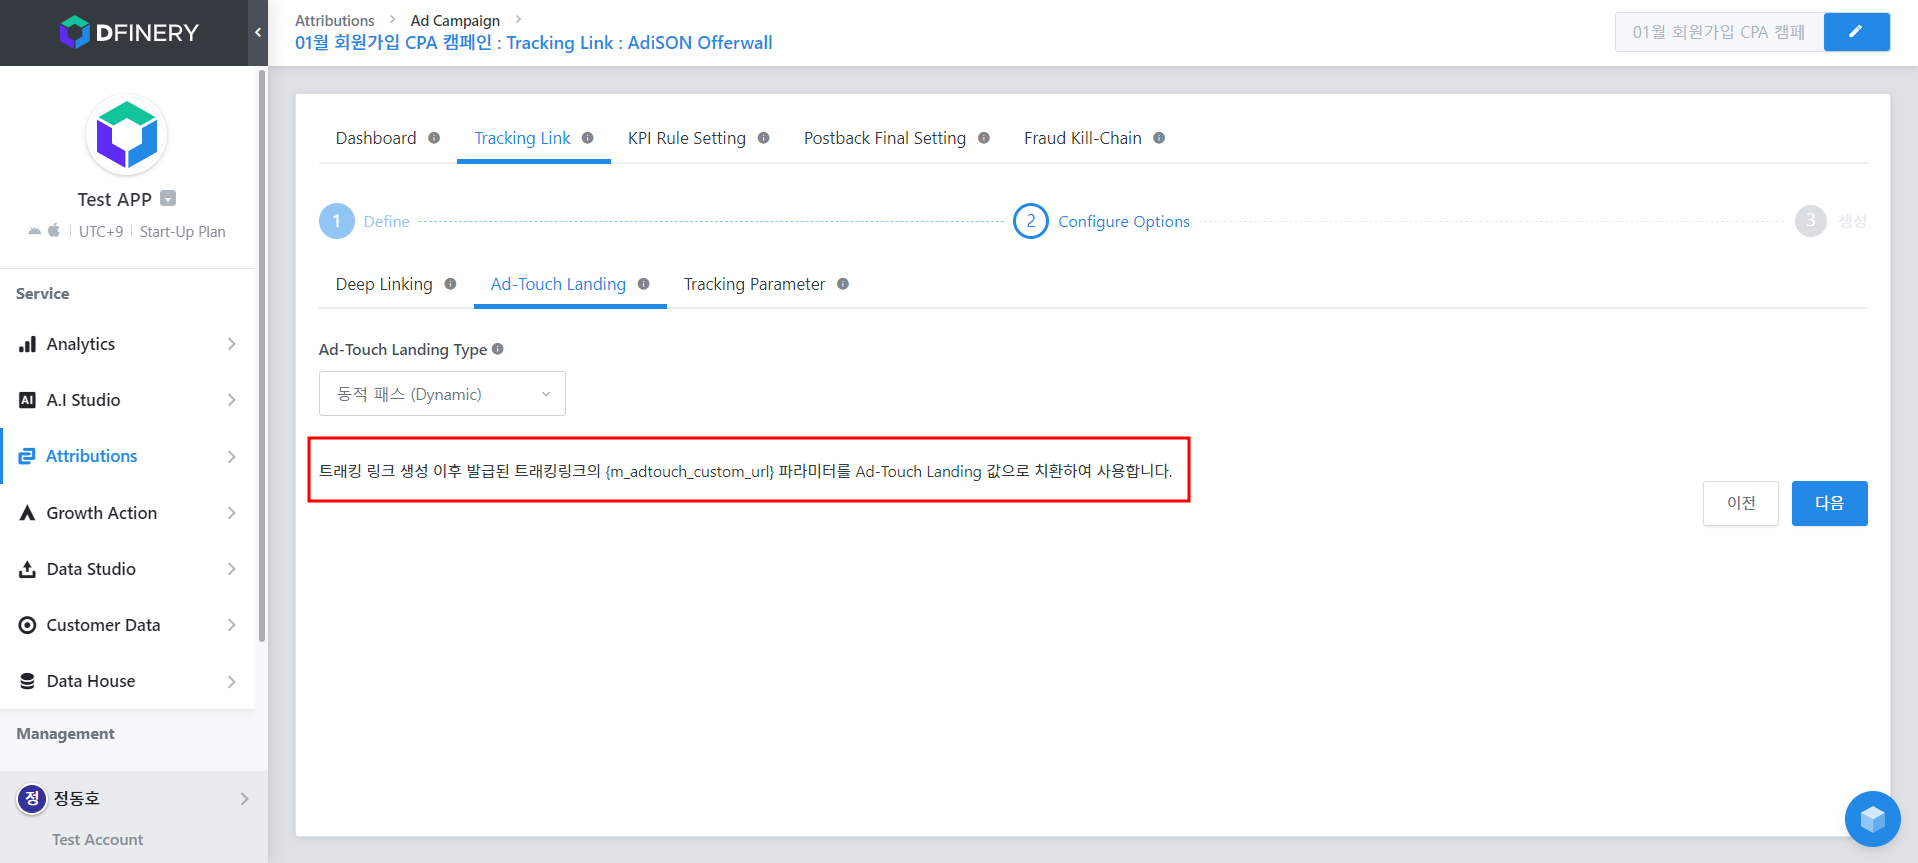Click the 이전 button
The height and width of the screenshot is (863, 1918).
pyautogui.click(x=1741, y=503)
